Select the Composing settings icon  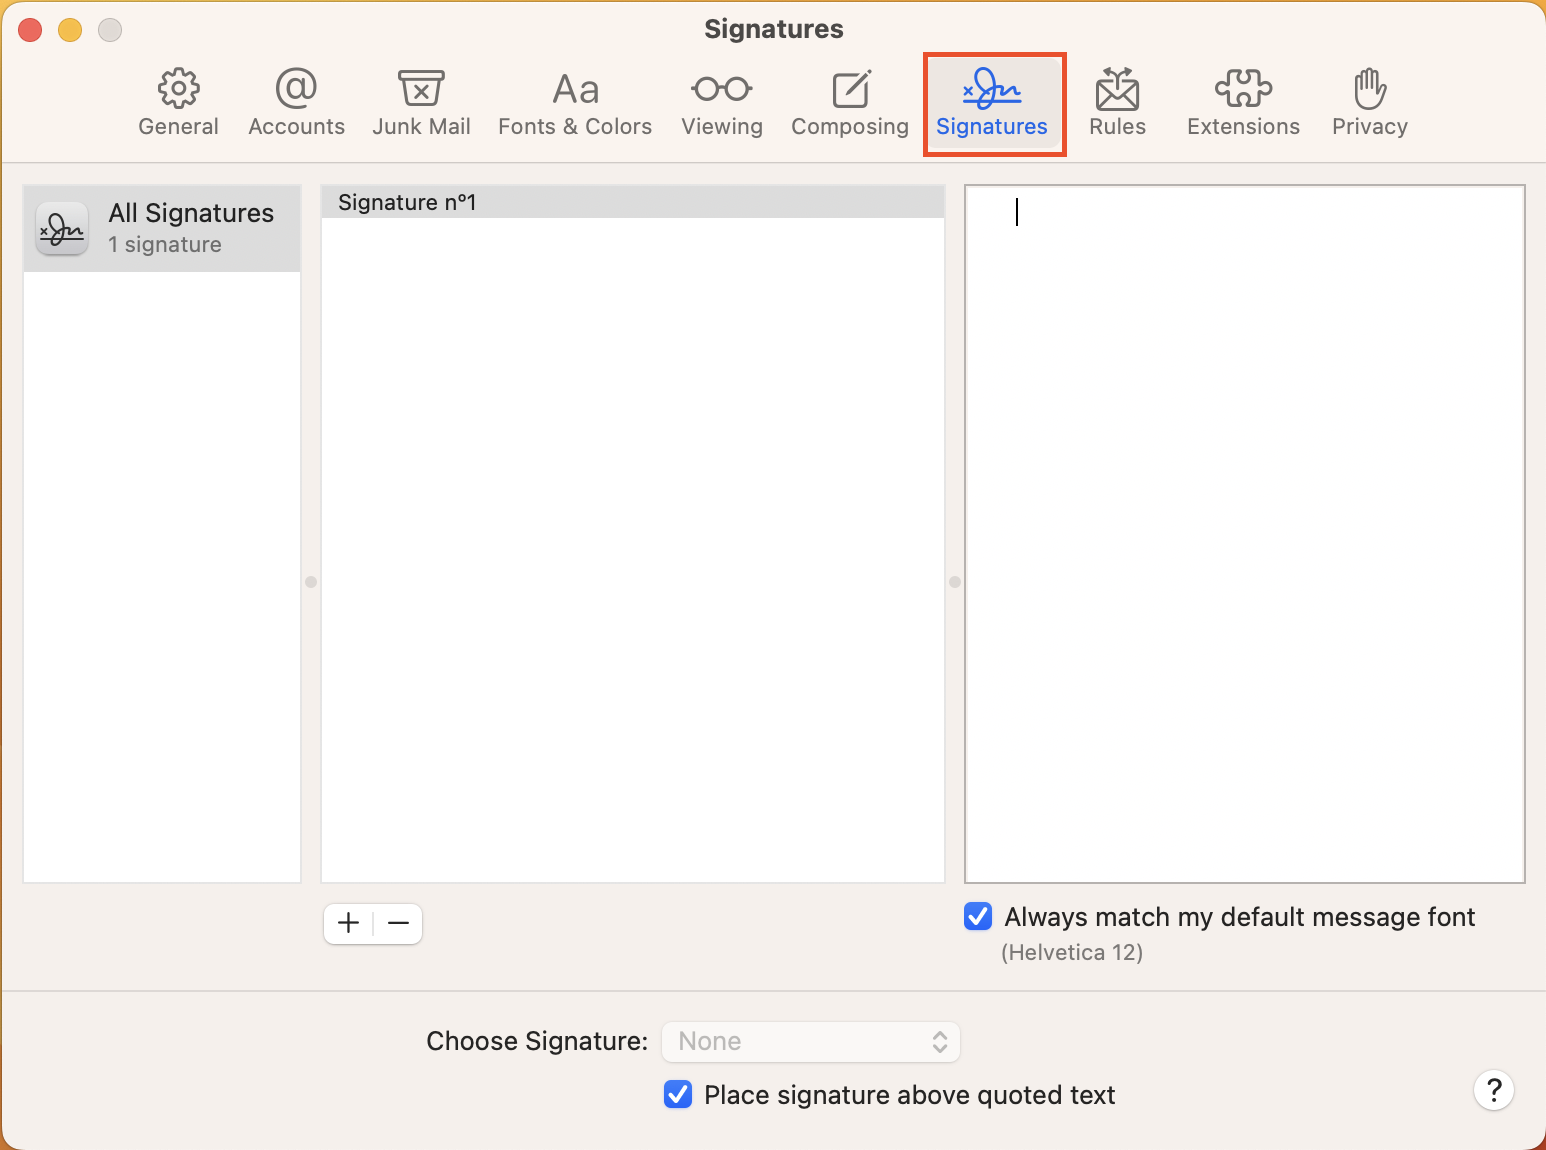click(x=849, y=100)
